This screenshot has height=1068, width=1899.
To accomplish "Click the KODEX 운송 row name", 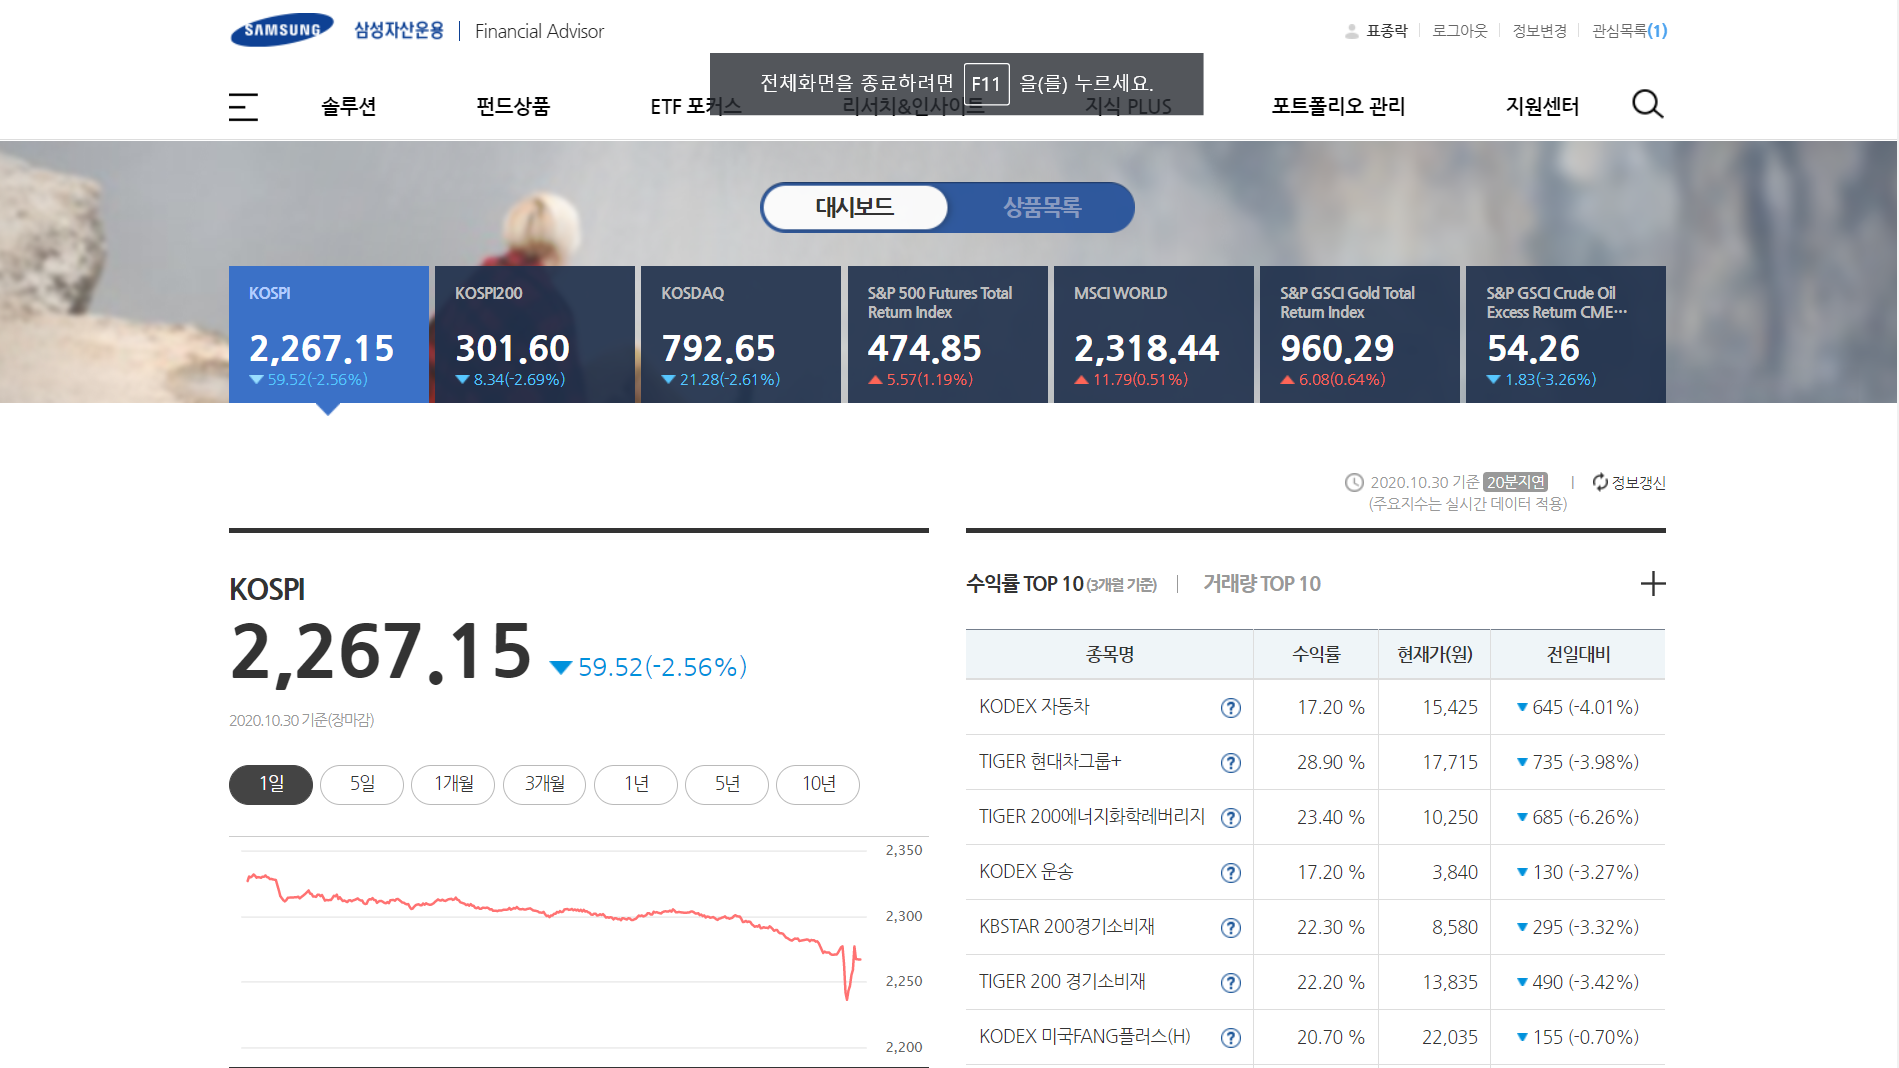I will coord(1026,872).
